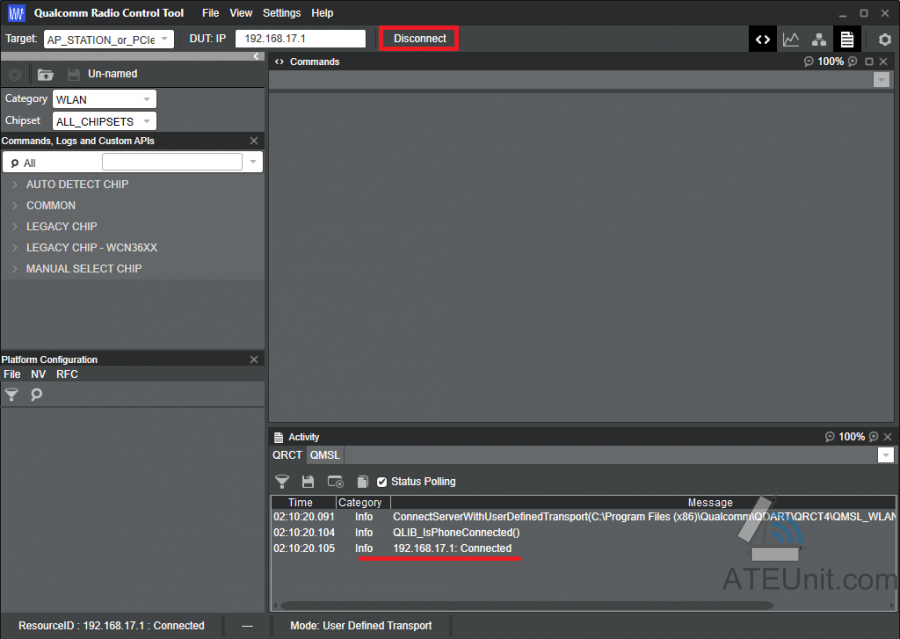Toggle the Status Polling checkbox
This screenshot has width=900, height=639.
(x=382, y=482)
